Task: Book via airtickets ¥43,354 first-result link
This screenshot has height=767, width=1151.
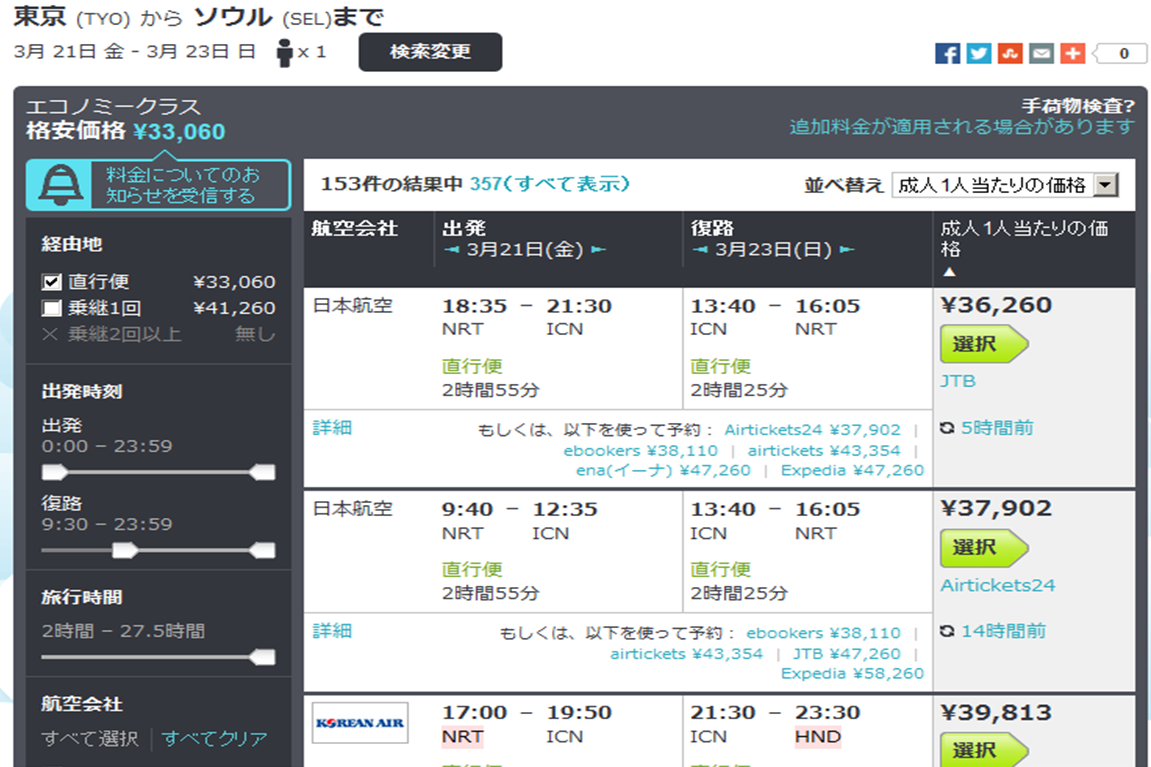Action: pos(824,451)
